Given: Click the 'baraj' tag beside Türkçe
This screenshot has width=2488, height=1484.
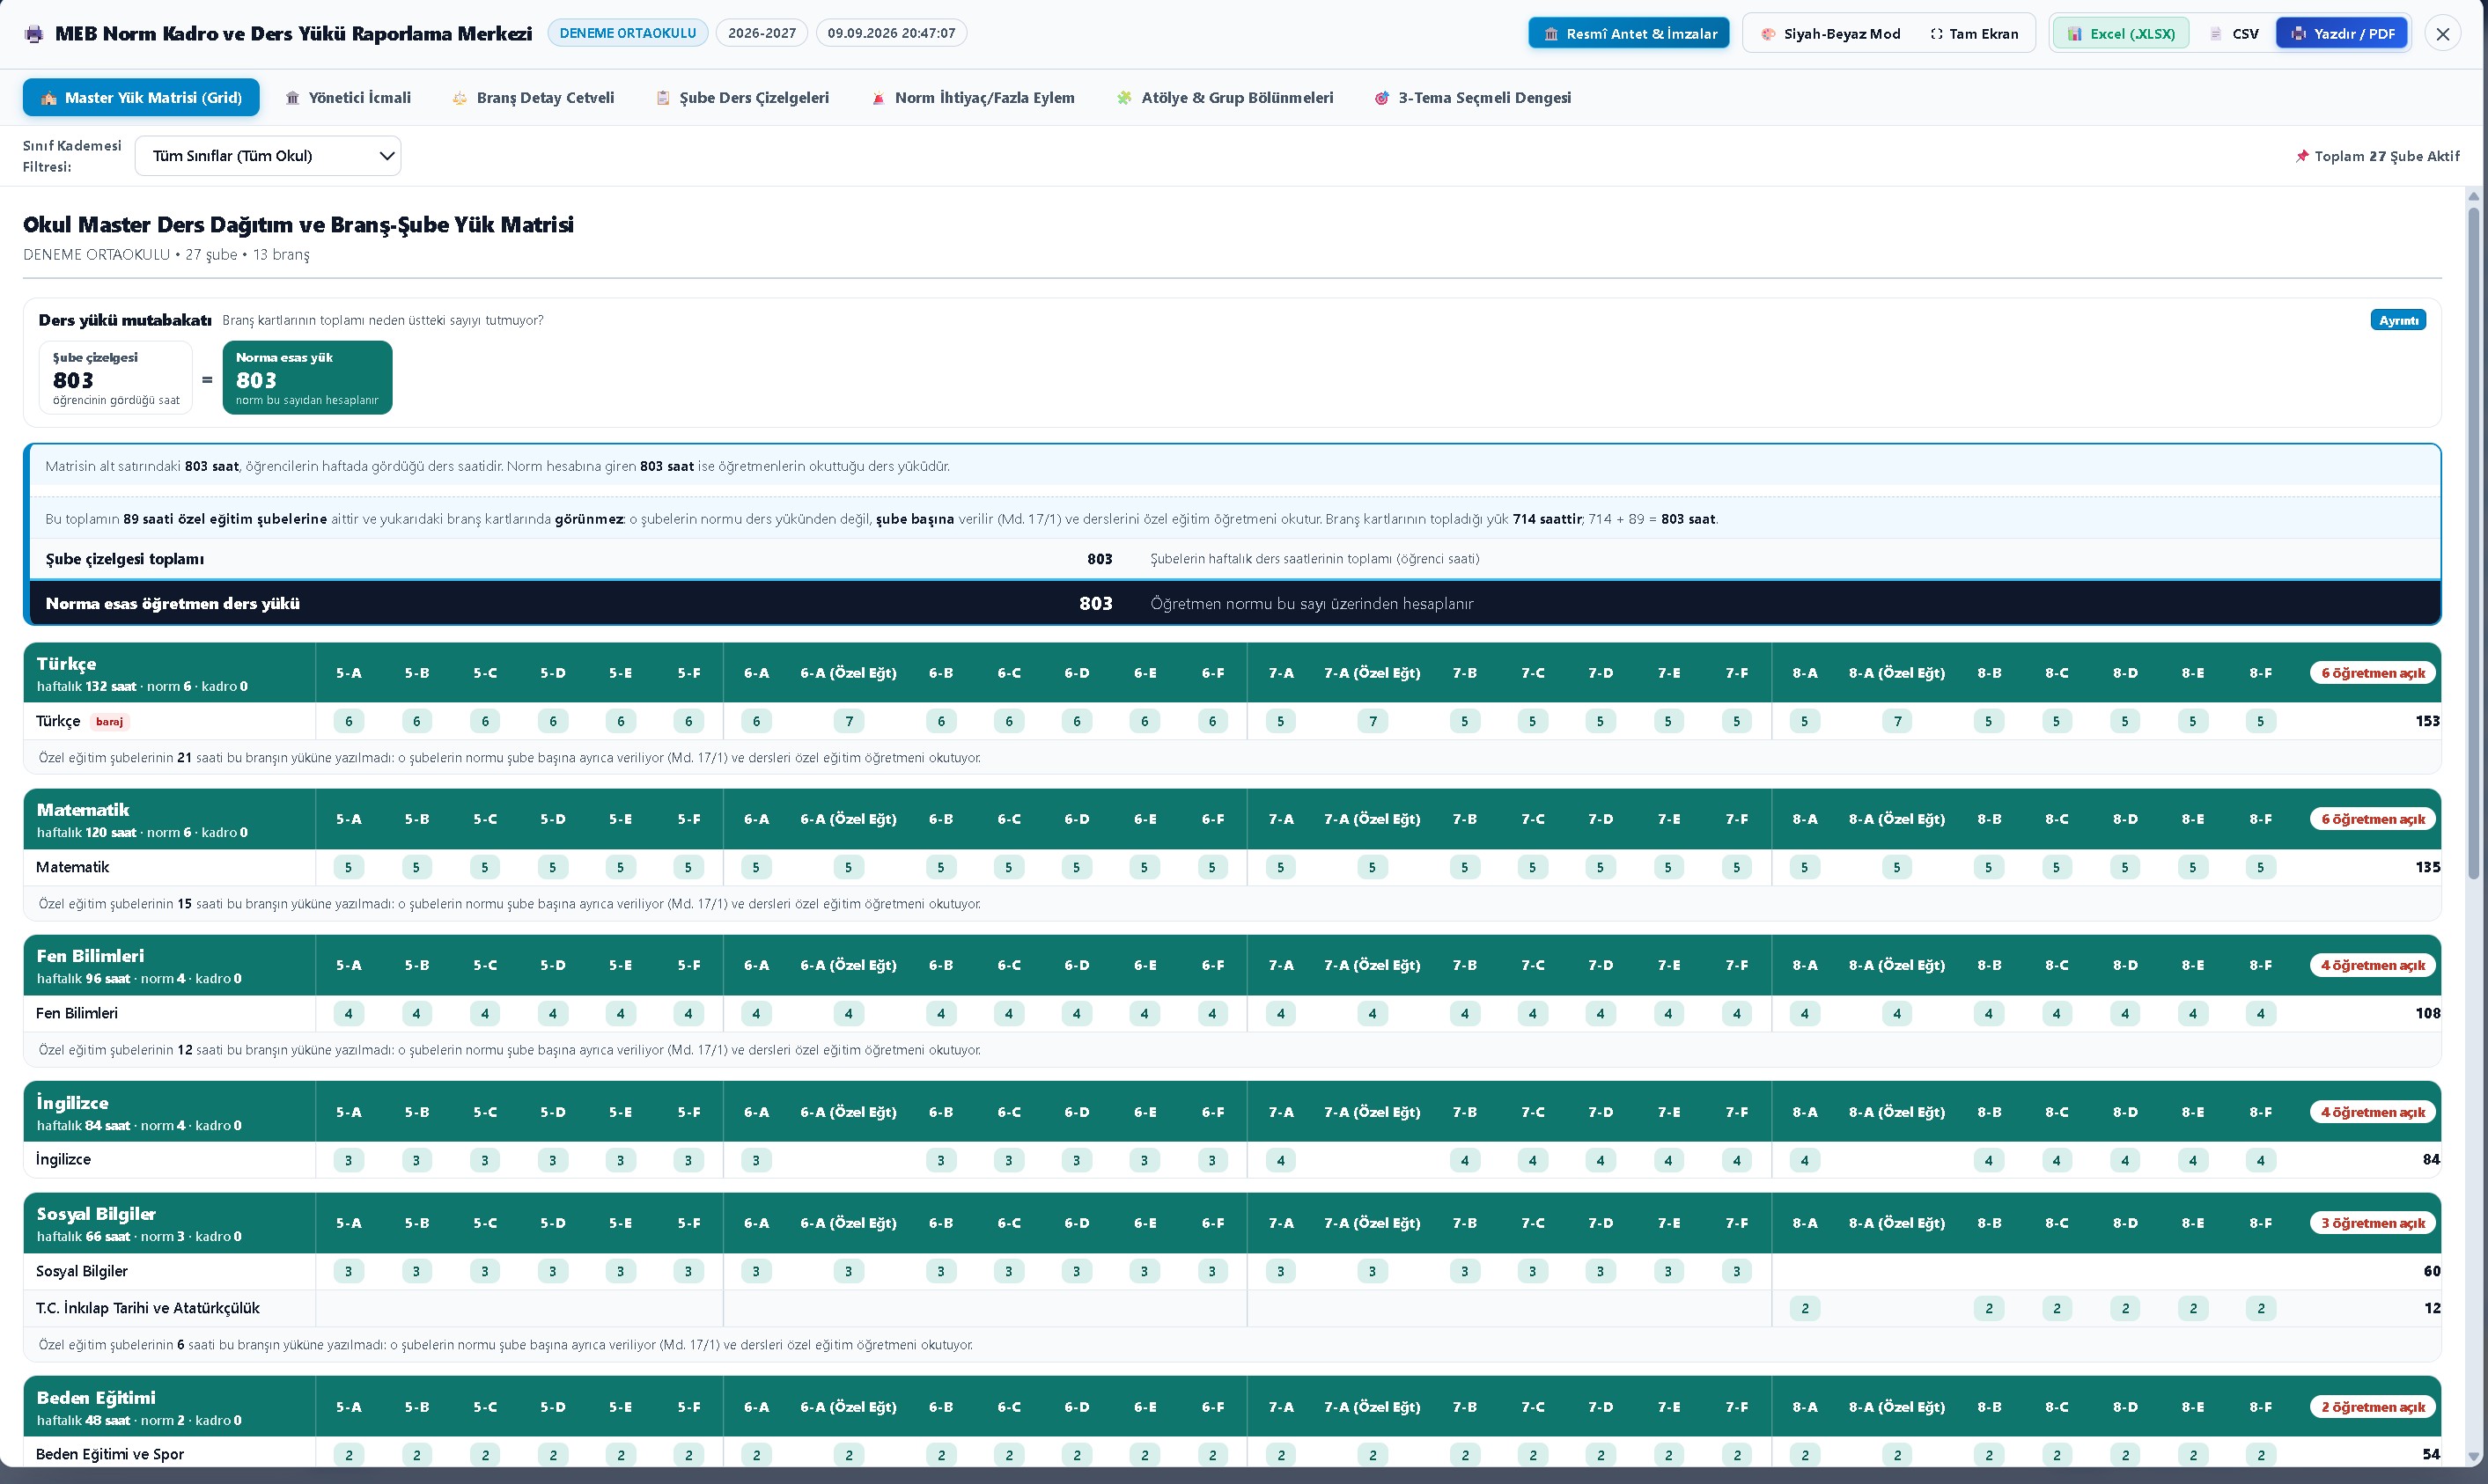Looking at the screenshot, I should tap(109, 721).
